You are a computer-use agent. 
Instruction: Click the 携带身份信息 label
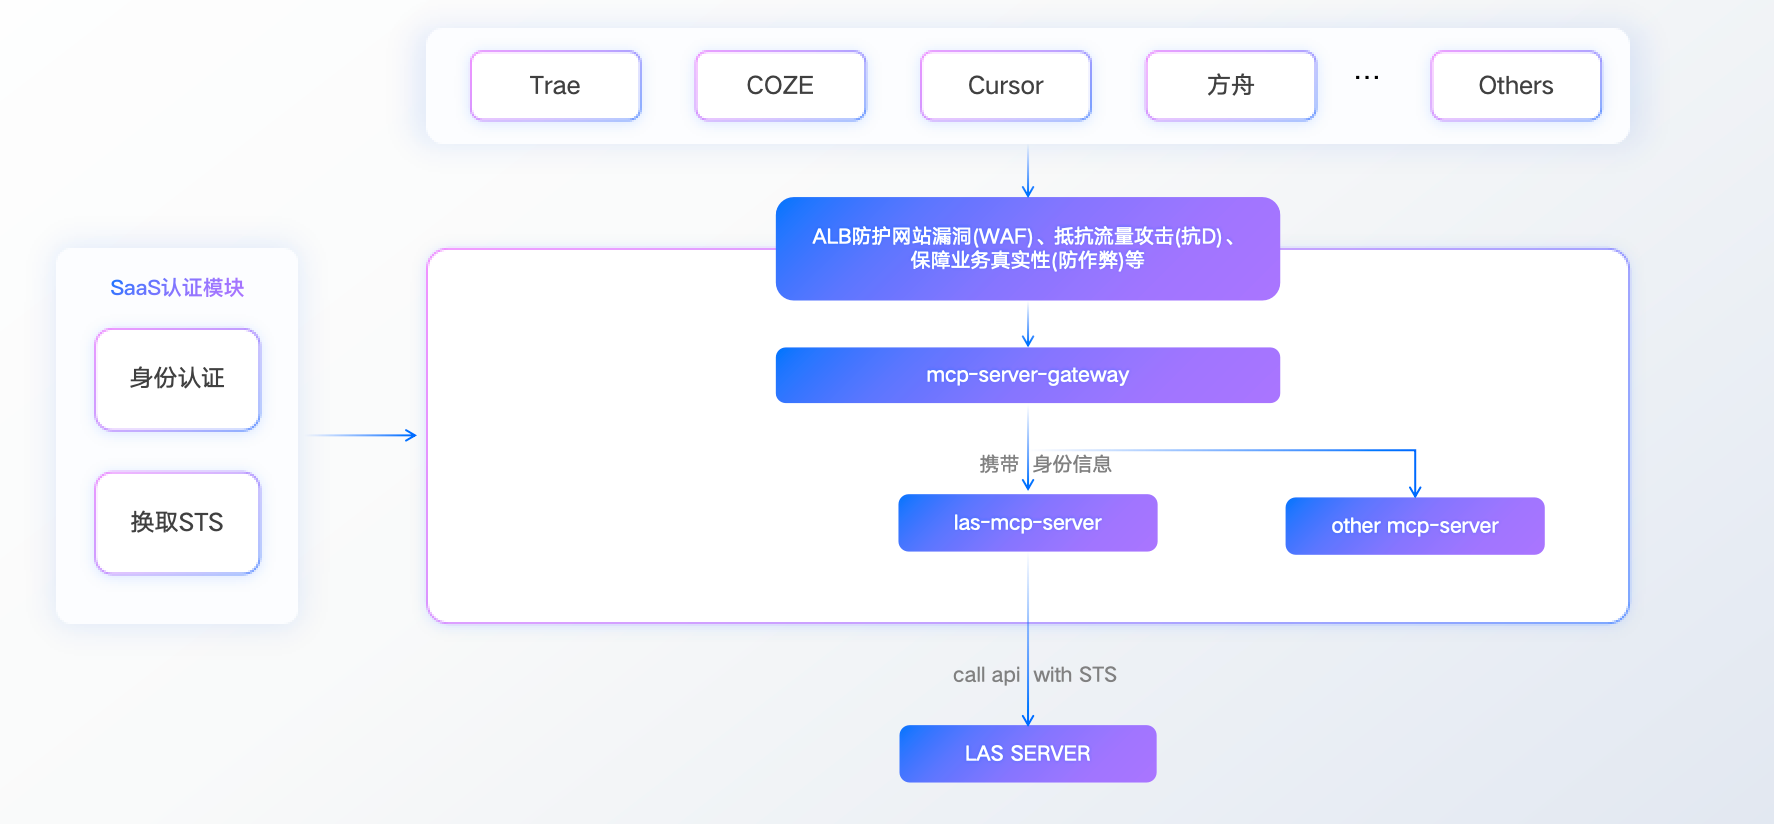[x=1045, y=464]
